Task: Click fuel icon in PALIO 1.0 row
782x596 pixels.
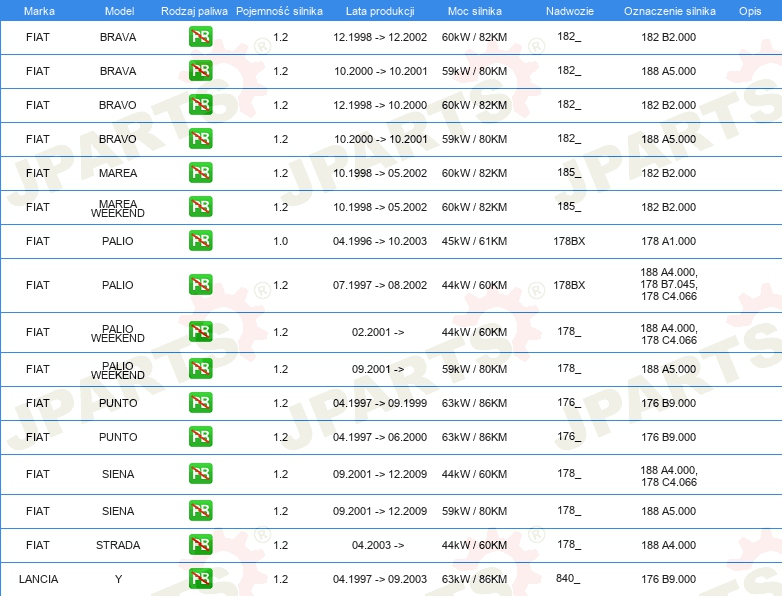Action: tap(200, 240)
